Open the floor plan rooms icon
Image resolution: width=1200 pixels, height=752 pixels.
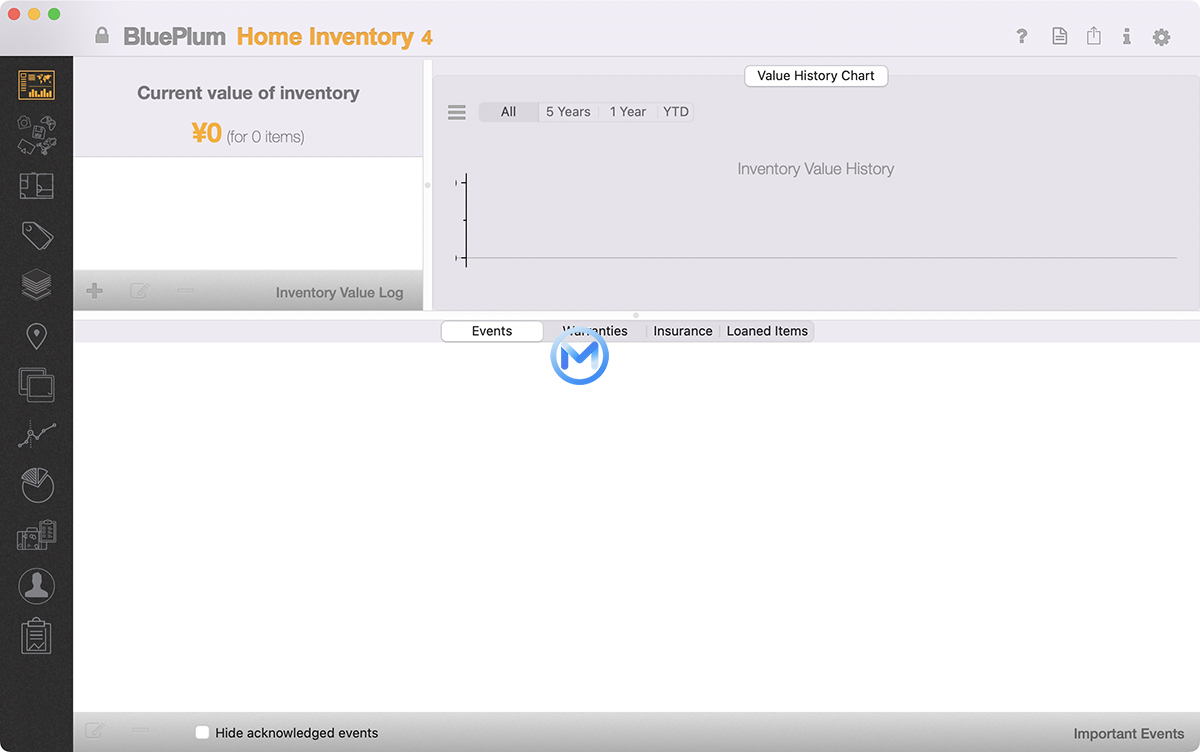coord(37,186)
